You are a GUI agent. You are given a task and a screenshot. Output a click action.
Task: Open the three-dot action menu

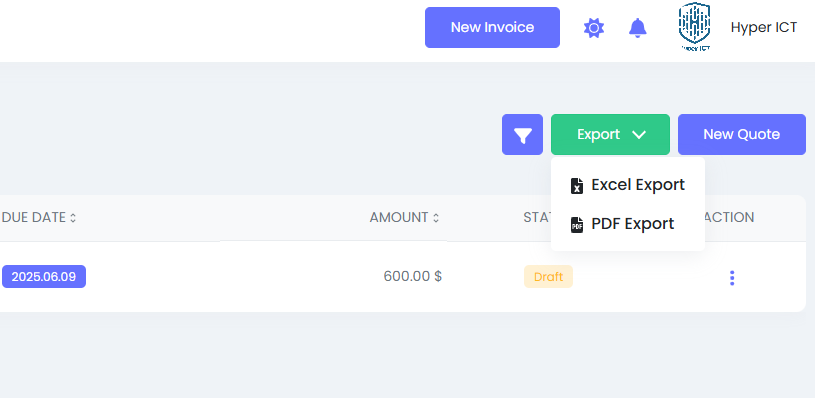[x=732, y=278]
